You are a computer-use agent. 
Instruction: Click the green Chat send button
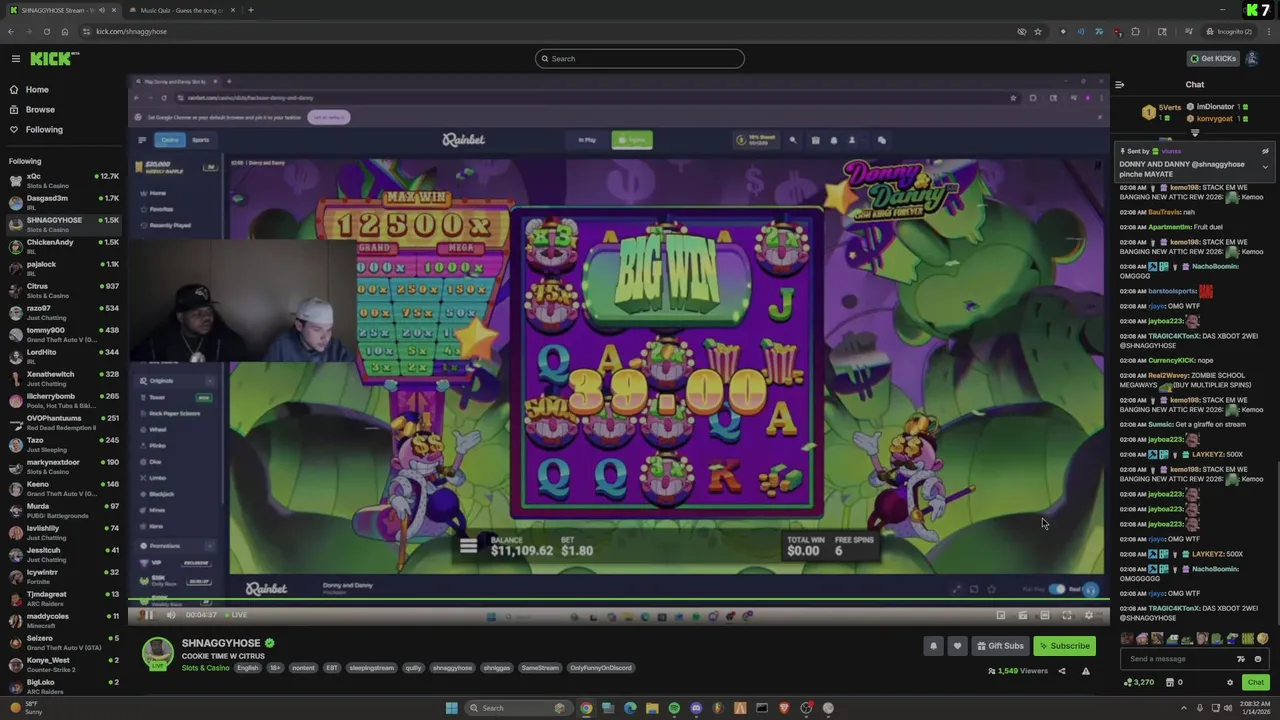click(1256, 683)
